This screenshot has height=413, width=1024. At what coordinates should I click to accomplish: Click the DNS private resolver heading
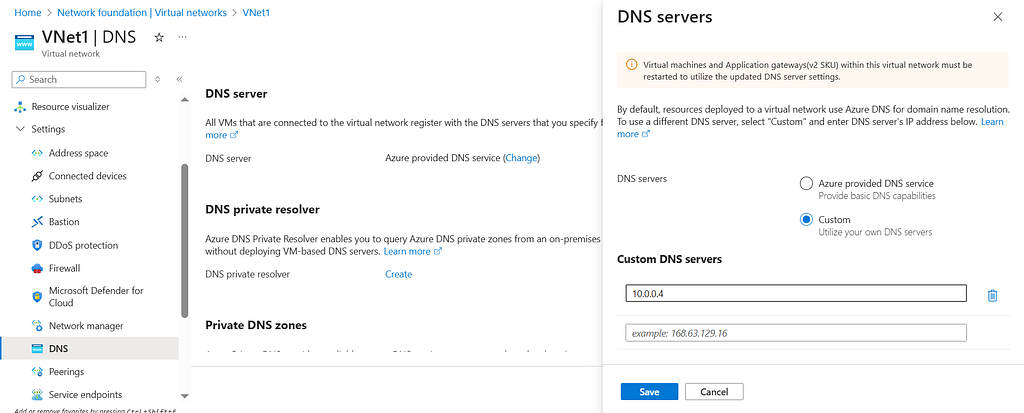click(262, 209)
